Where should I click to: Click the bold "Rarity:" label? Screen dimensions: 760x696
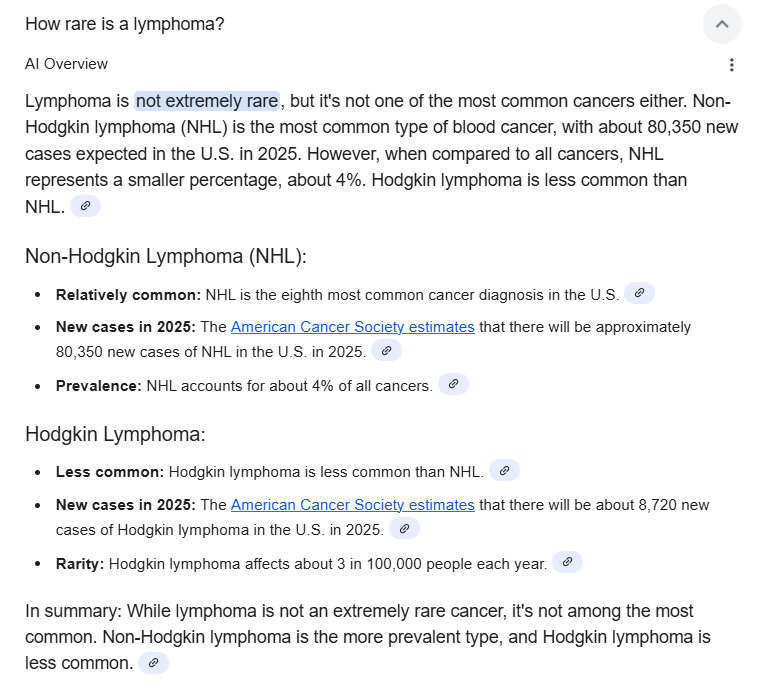pos(80,563)
